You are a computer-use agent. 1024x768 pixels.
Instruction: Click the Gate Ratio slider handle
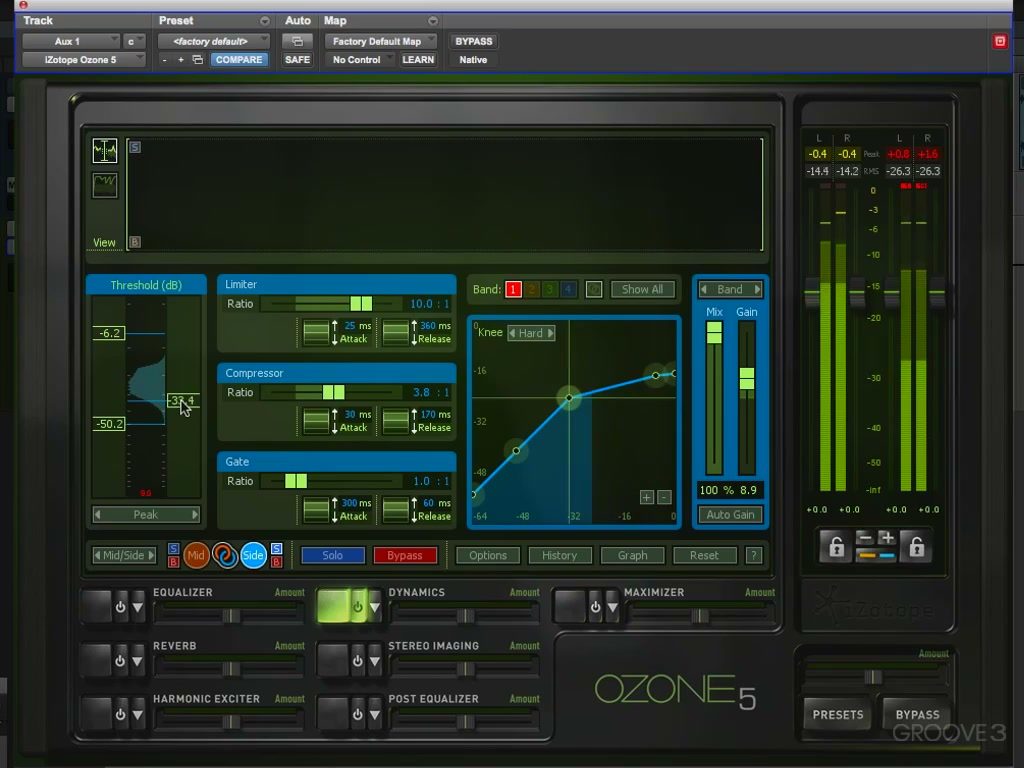[x=296, y=481]
